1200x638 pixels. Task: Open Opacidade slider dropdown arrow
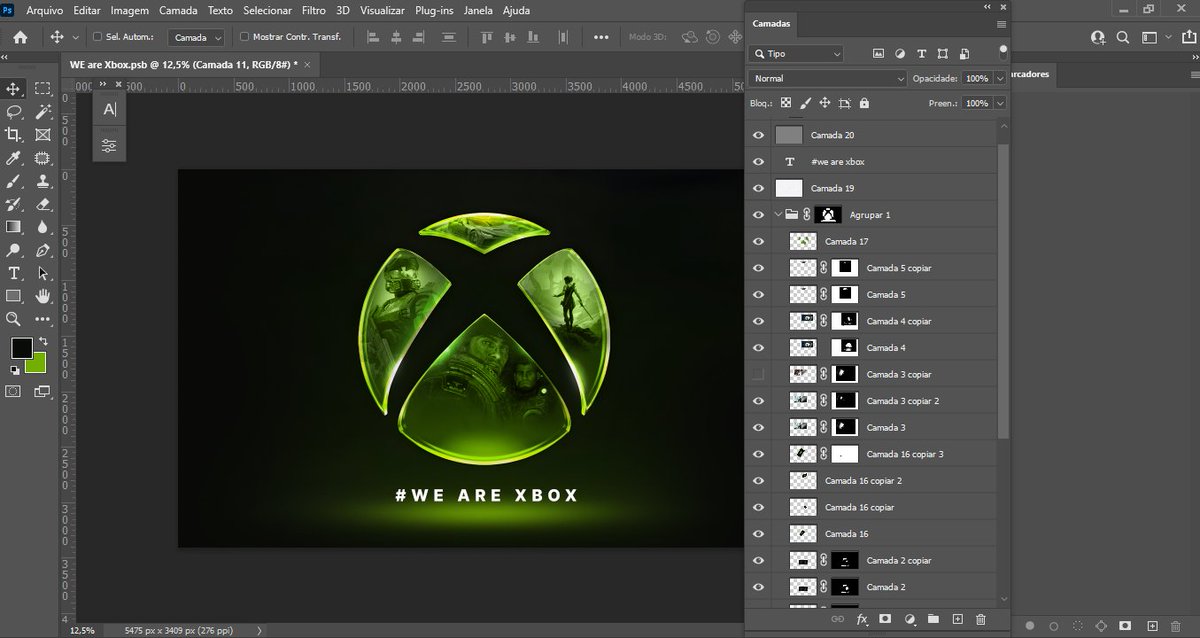pos(999,78)
